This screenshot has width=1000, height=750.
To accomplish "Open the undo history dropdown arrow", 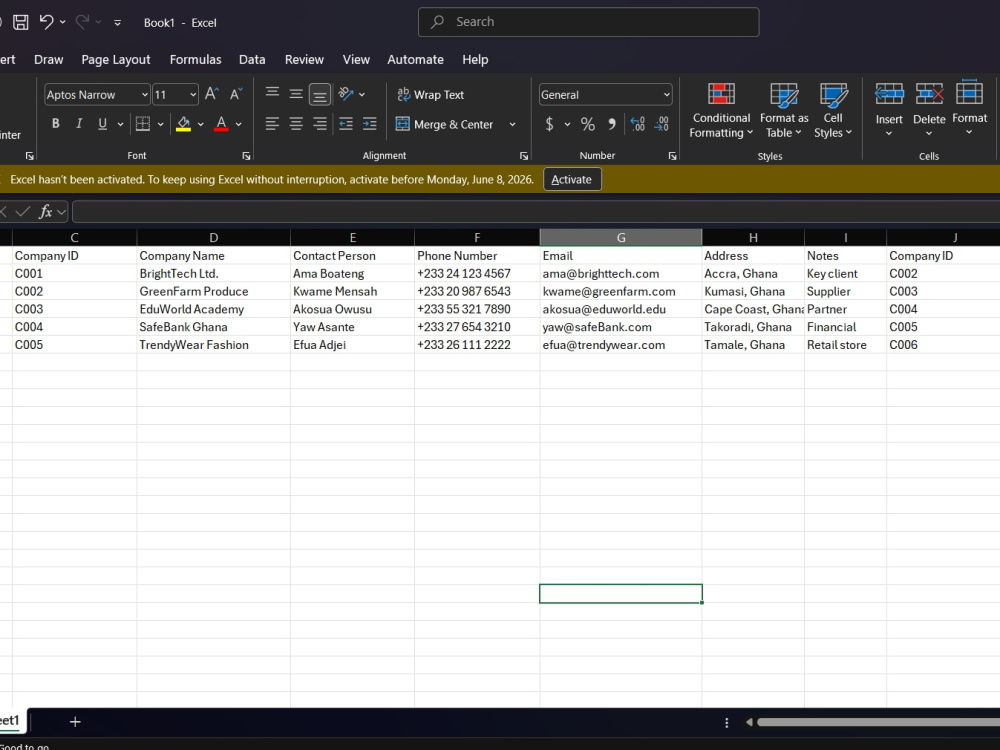I will click(62, 22).
